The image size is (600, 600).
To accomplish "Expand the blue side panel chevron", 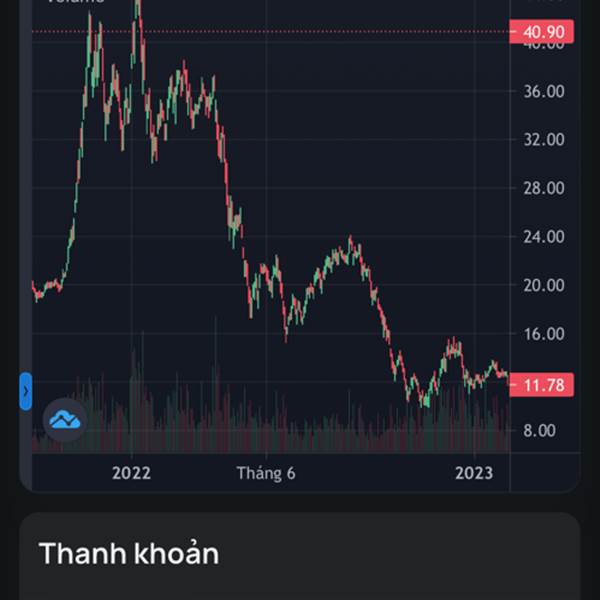I will tap(26, 391).
